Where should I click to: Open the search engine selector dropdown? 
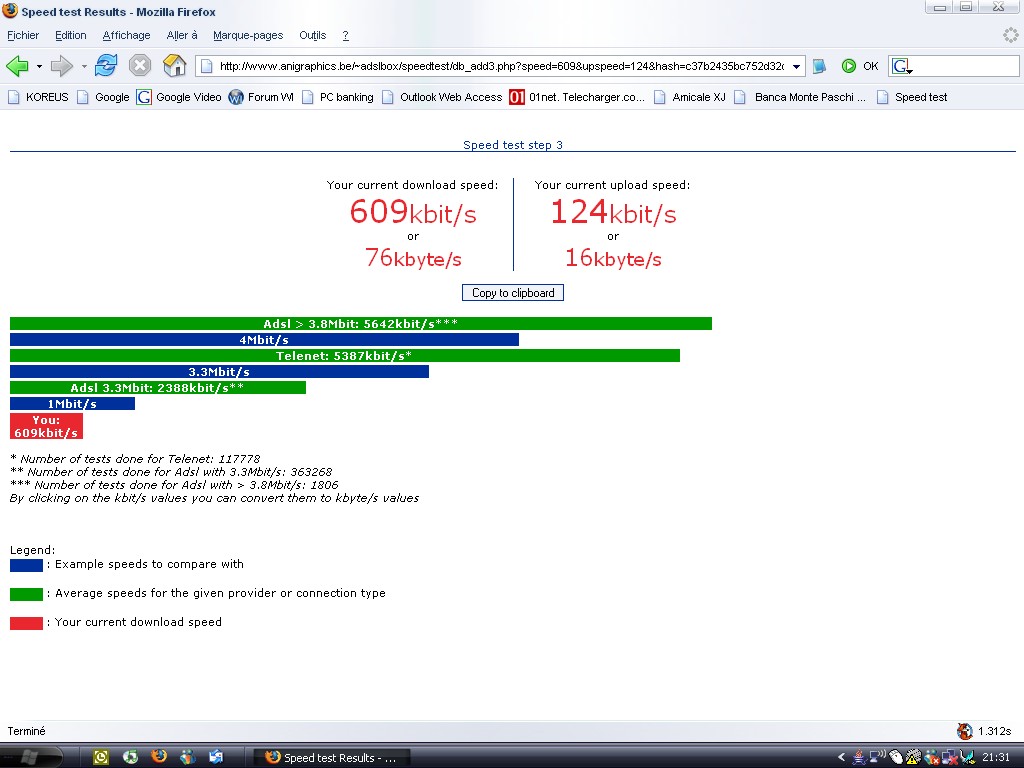[902, 67]
